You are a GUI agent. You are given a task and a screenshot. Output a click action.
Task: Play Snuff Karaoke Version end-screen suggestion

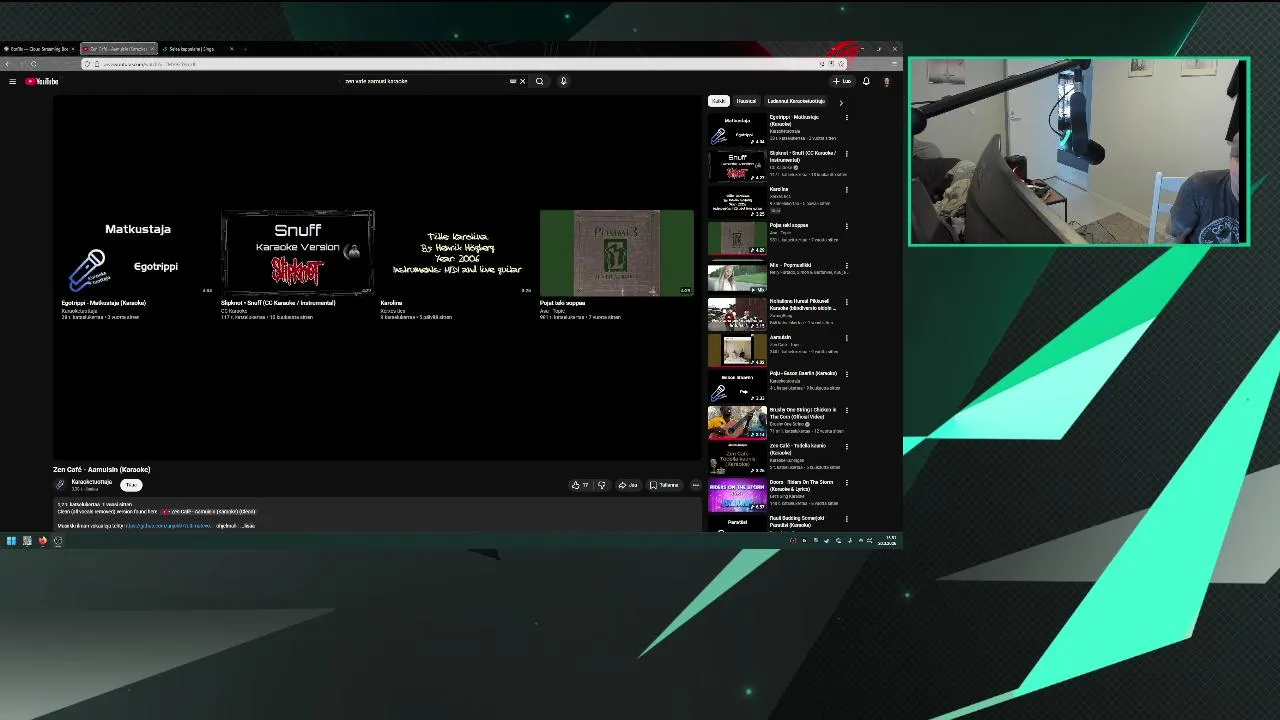pyautogui.click(x=297, y=253)
